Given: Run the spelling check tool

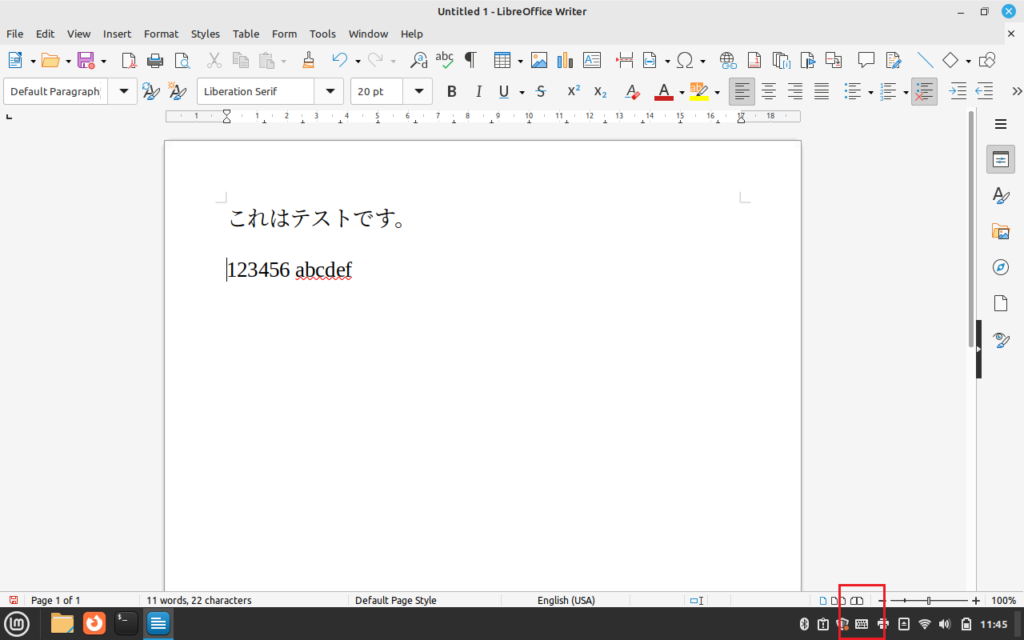Looking at the screenshot, I should pos(445,61).
